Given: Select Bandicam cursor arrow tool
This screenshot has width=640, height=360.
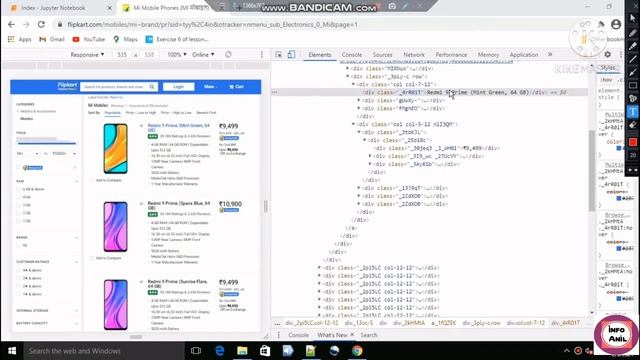Looking at the screenshot, I should click(633, 18).
